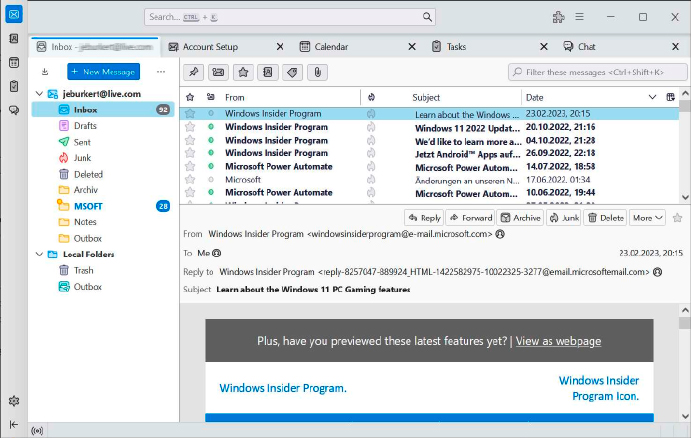Click the global search field
Viewport: 691px width, 438px height.
point(290,17)
